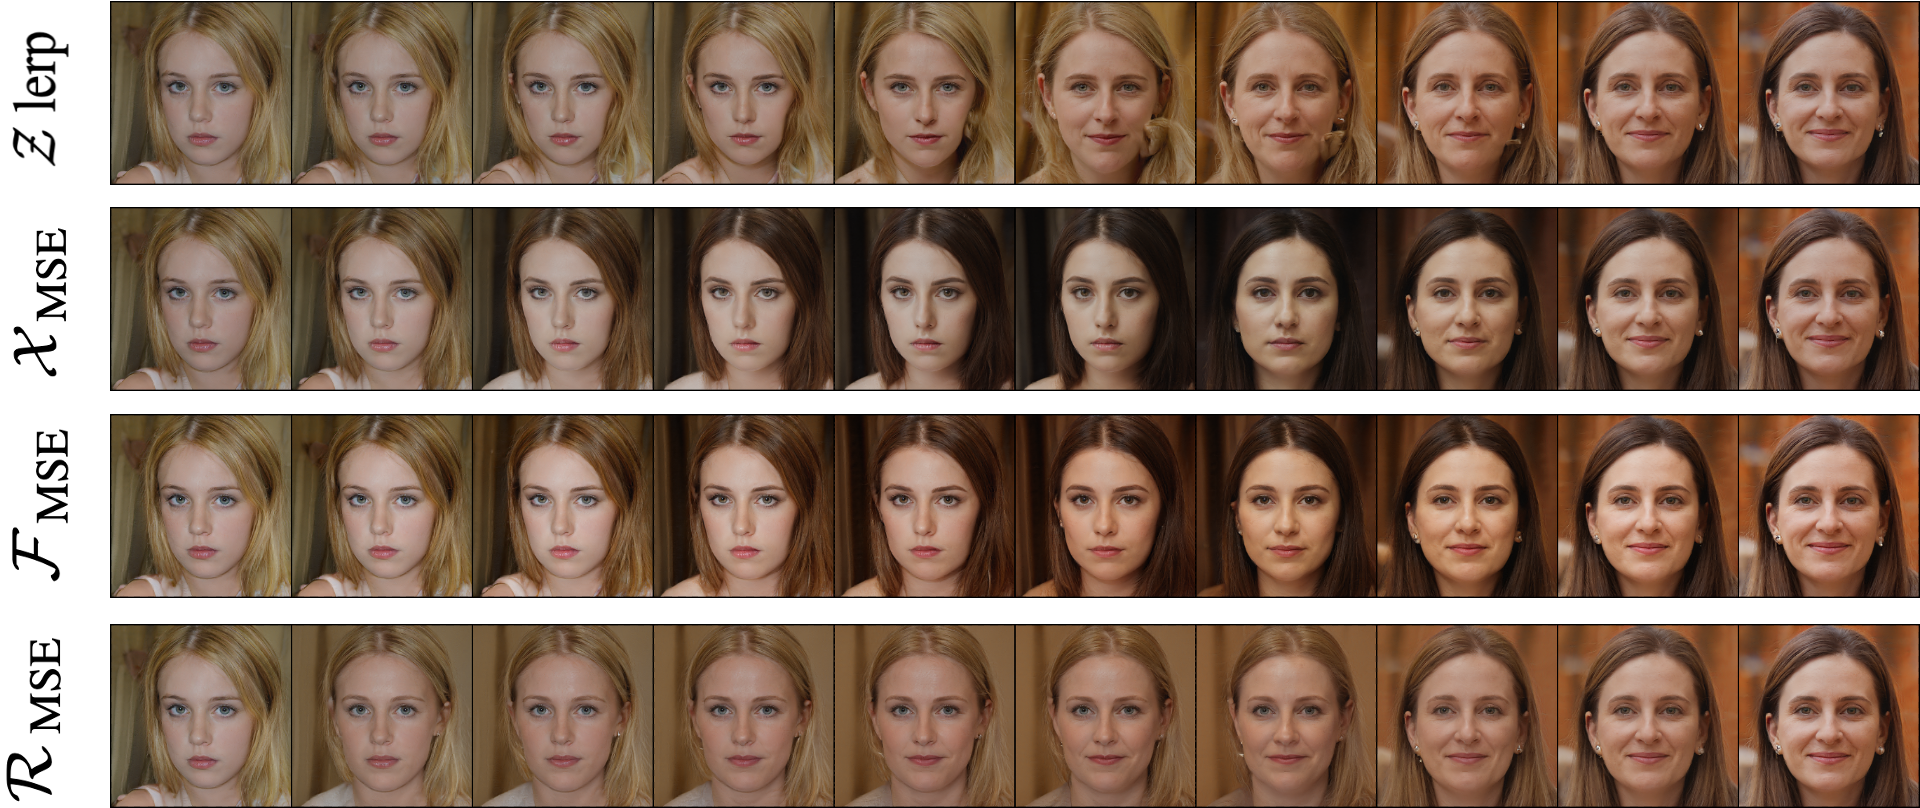Select the sixth face in the Z lerp row
Image resolution: width=1920 pixels, height=808 pixels.
[1106, 92]
